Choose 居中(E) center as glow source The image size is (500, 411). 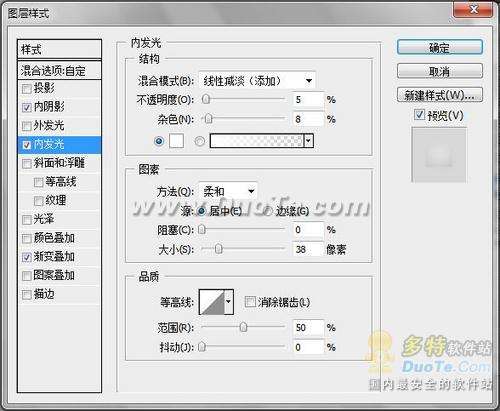202,211
